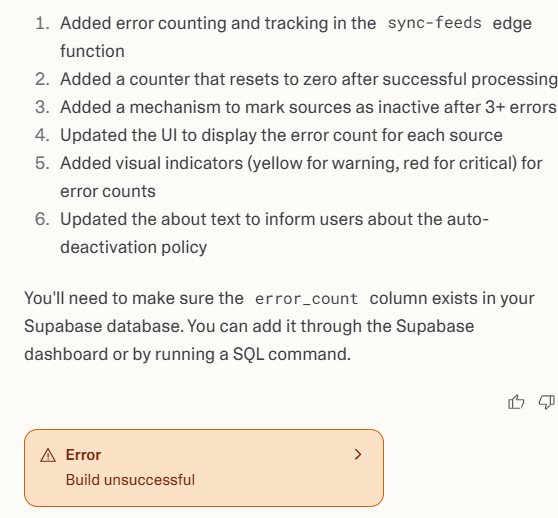Click the words 'Supabase database'
This screenshot has width=558, height=518.
coord(104,326)
